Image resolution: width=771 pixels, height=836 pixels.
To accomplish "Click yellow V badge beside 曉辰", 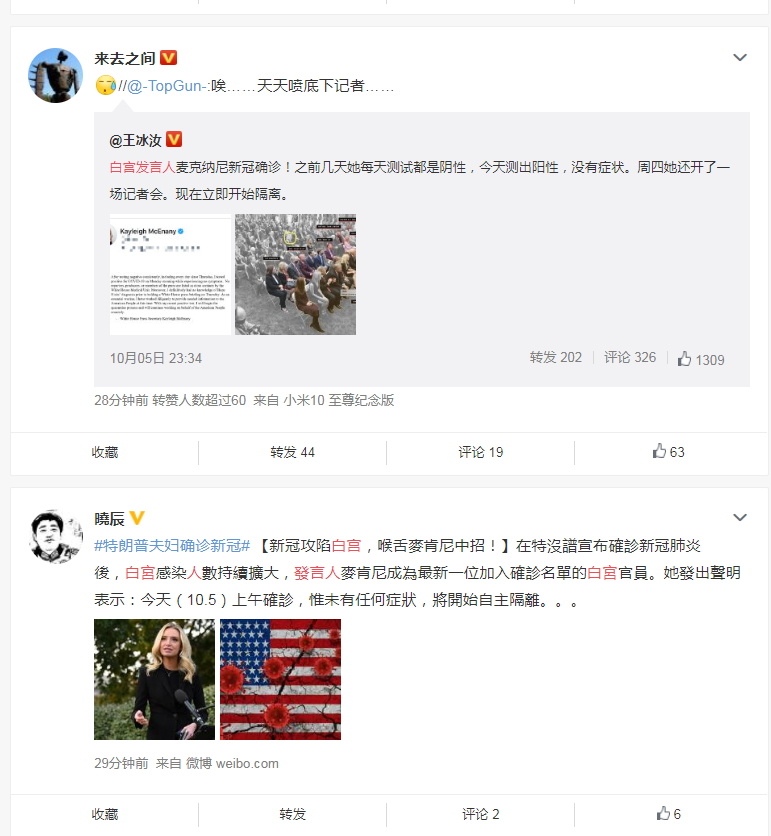I will tap(137, 518).
